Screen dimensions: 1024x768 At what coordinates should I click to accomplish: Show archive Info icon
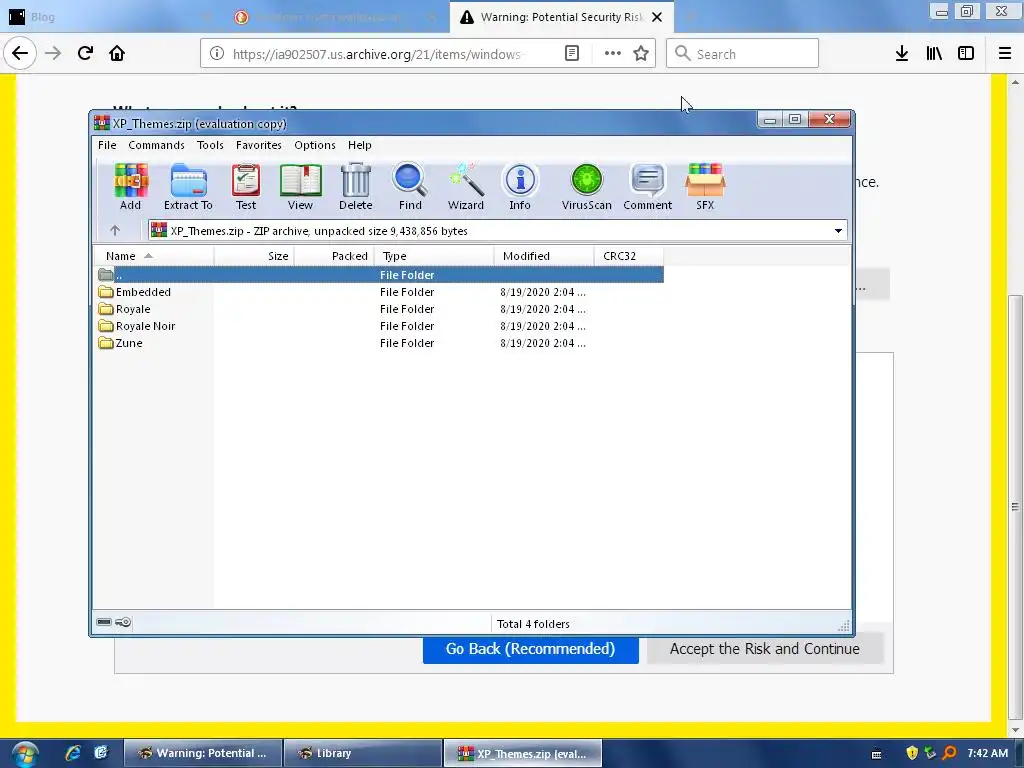[520, 187]
